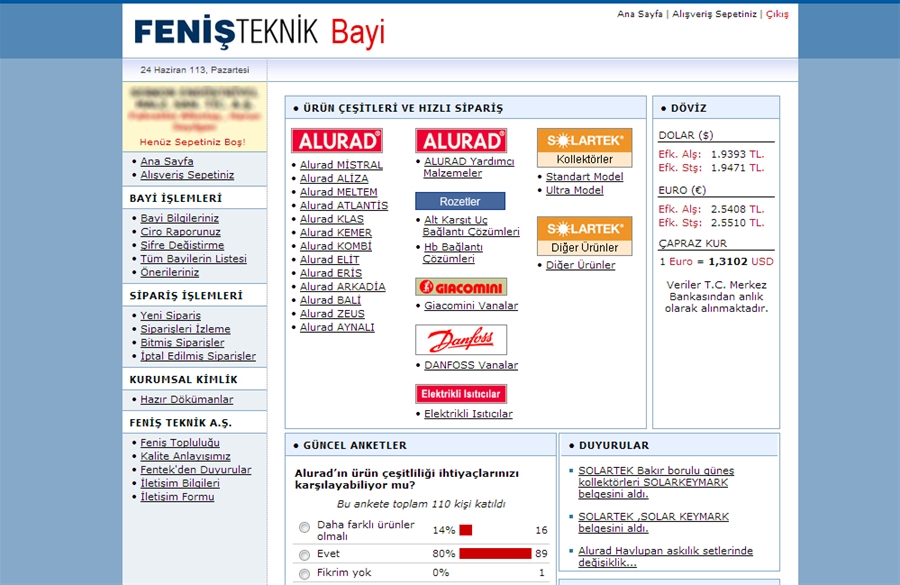The width and height of the screenshot is (900, 585).
Task: Click the Alışveriş Sepetiniz sidebar link
Action: [x=187, y=175]
